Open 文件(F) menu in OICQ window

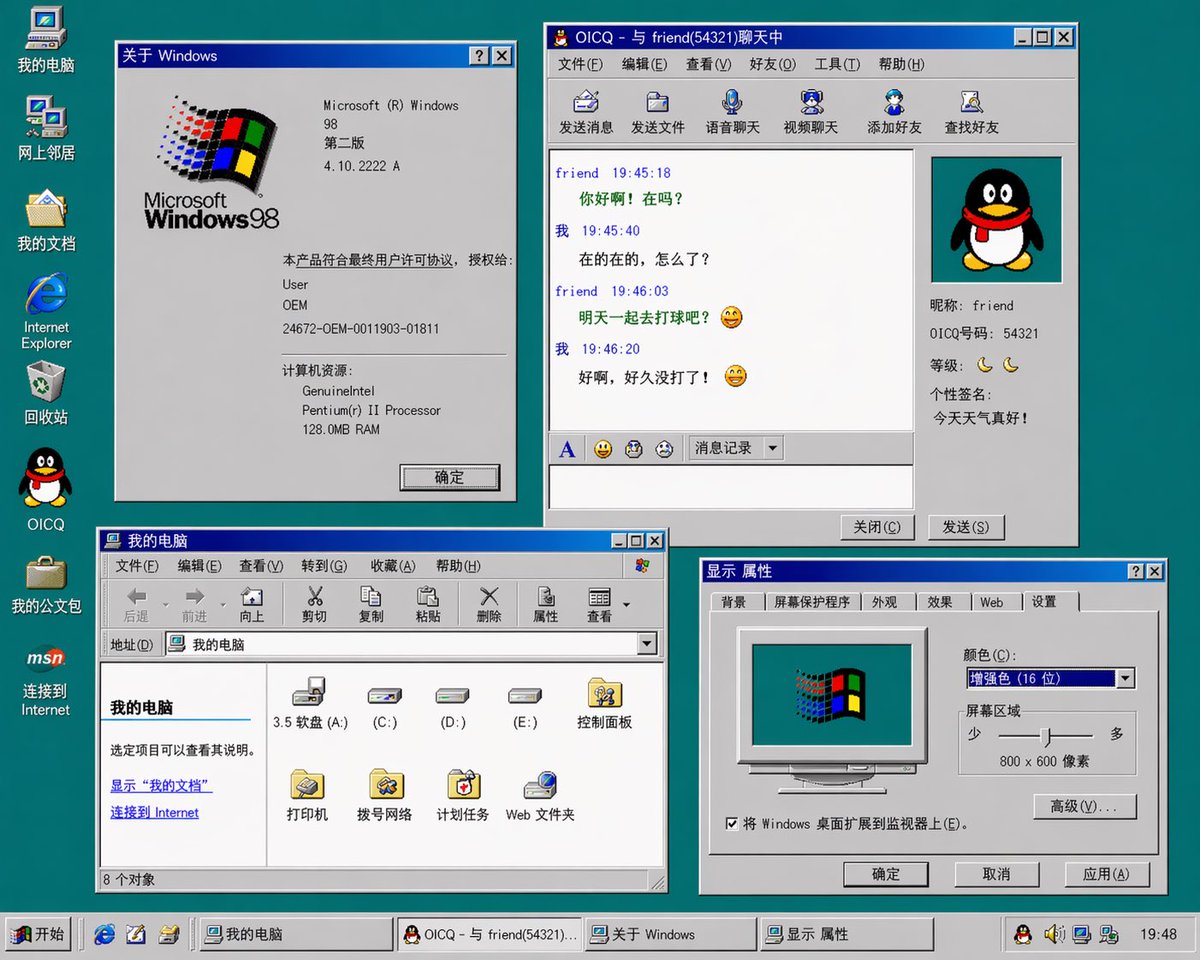[580, 64]
